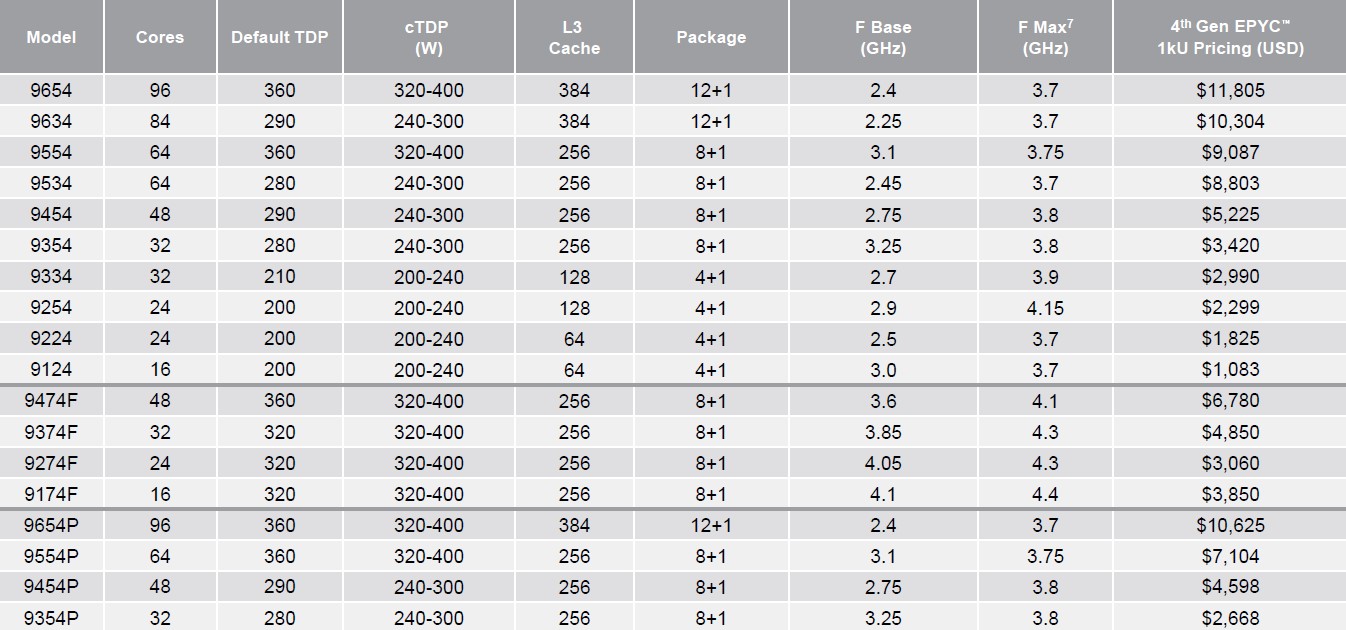
Task: Click the cTDP (W) header cell
Action: click(x=428, y=38)
